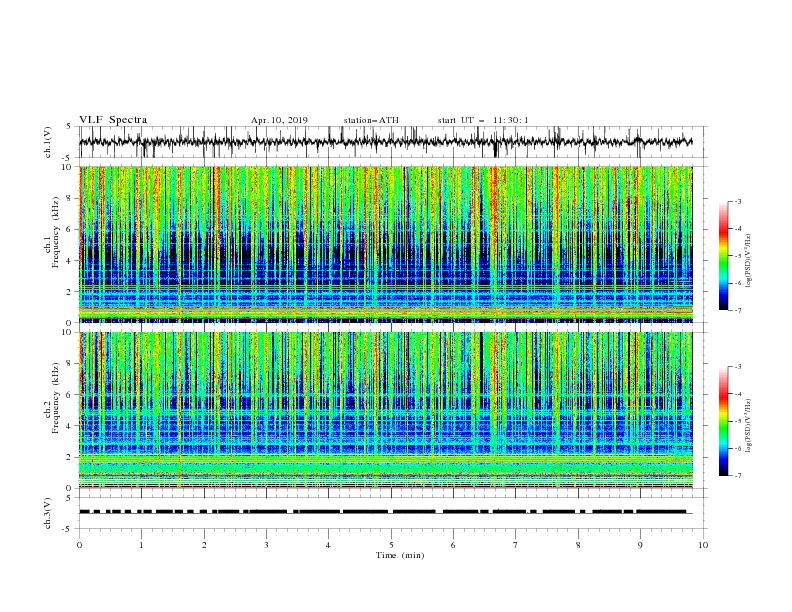Viewport: 792px width, 612px height.
Task: Click the "3" tick on the time axis
Action: coord(266,545)
